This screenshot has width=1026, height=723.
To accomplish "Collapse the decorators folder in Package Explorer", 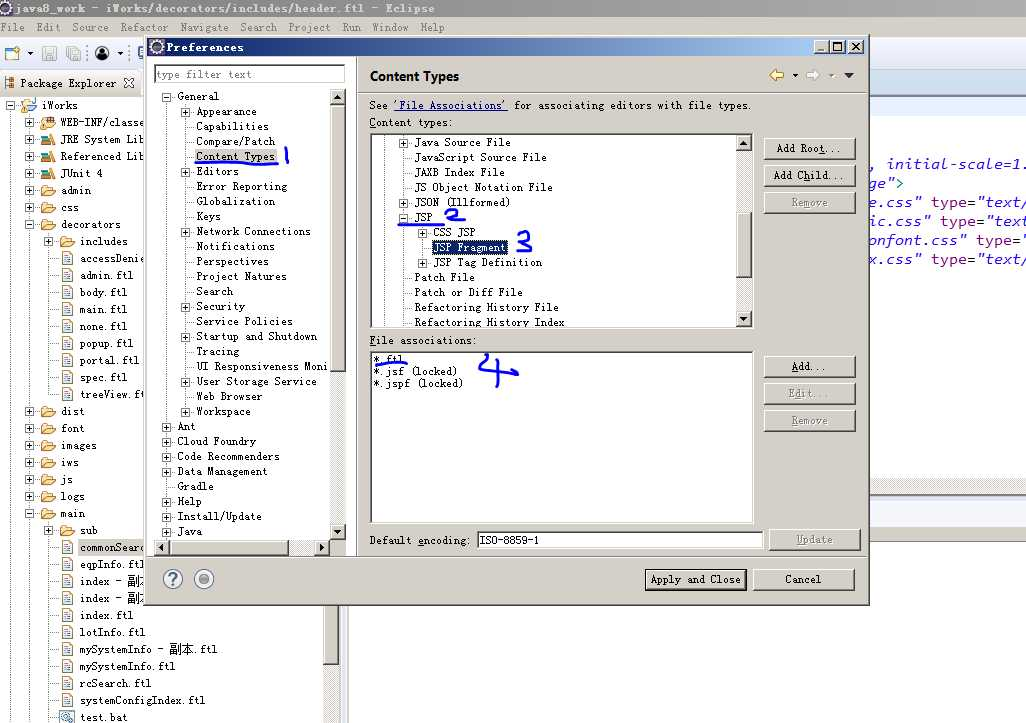I will (29, 224).
